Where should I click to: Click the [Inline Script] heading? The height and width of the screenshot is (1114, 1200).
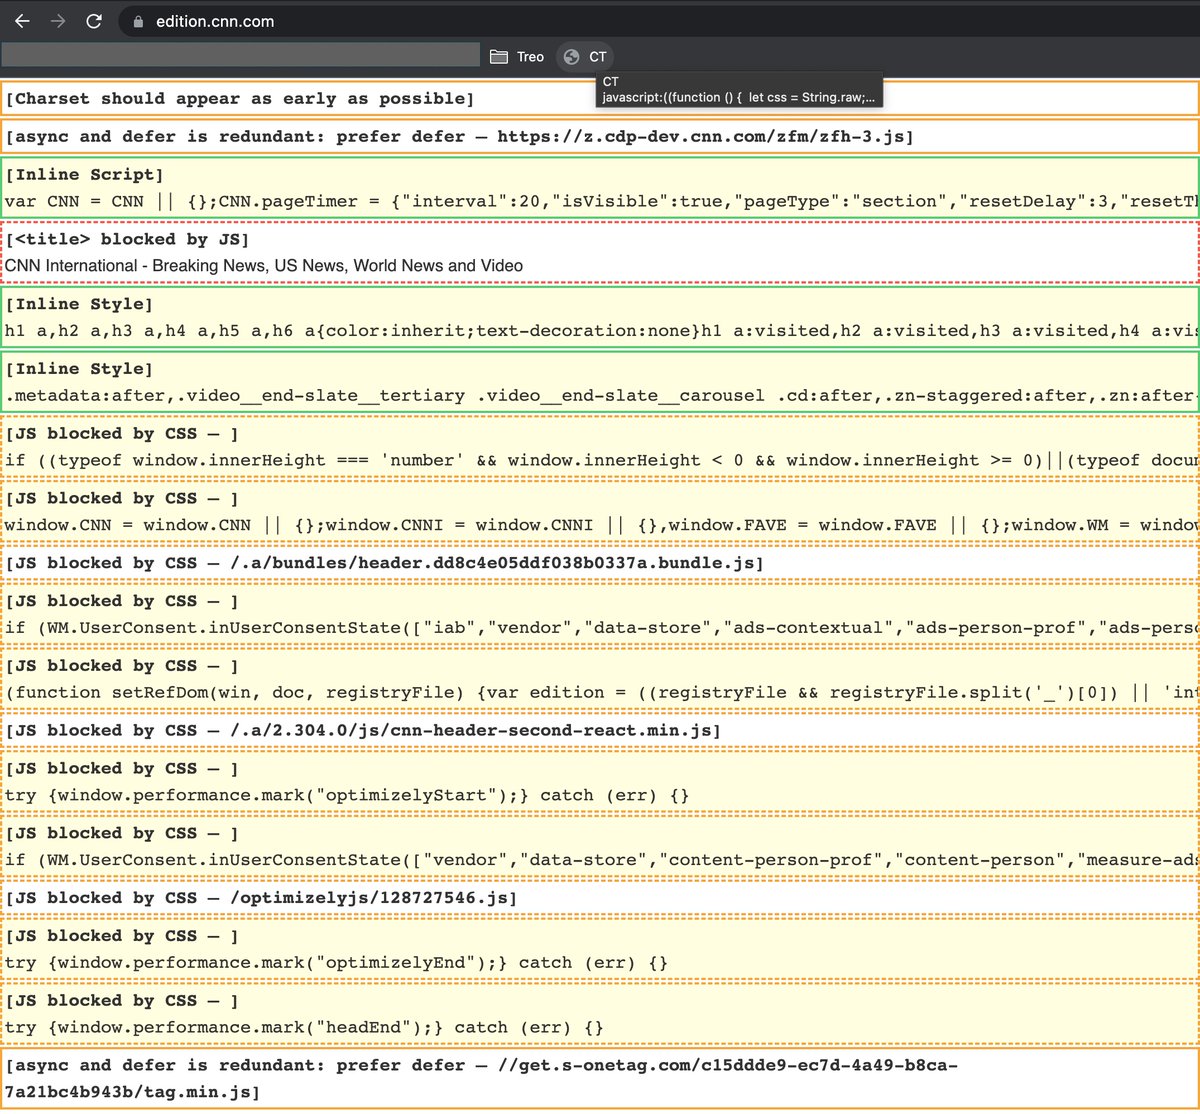point(84,175)
